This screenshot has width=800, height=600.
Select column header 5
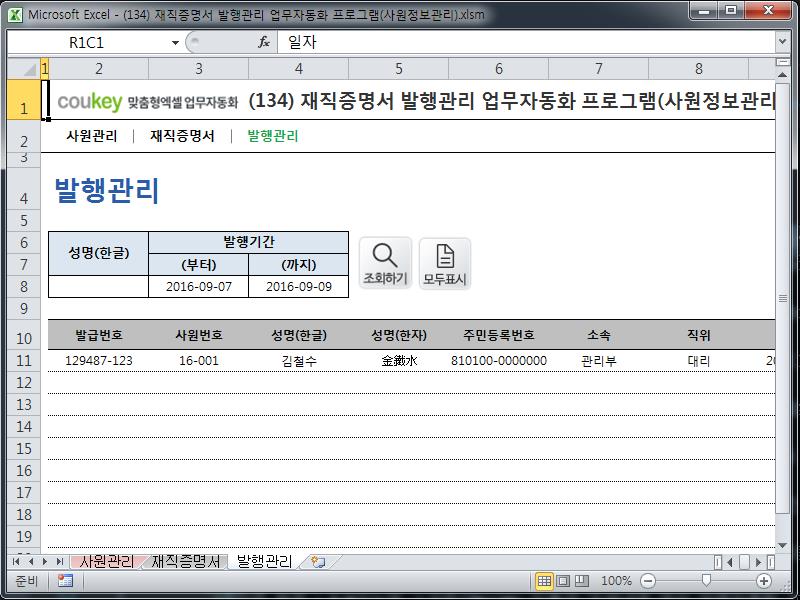coord(398,68)
